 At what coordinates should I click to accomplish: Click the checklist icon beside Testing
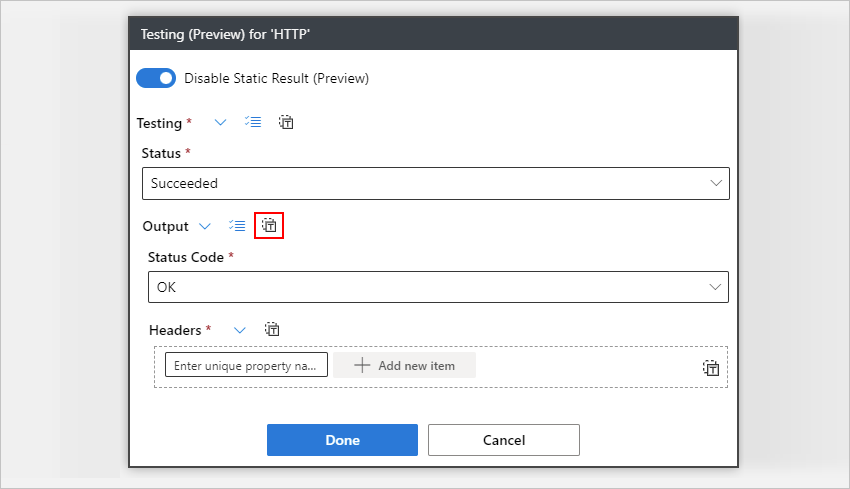(253, 123)
